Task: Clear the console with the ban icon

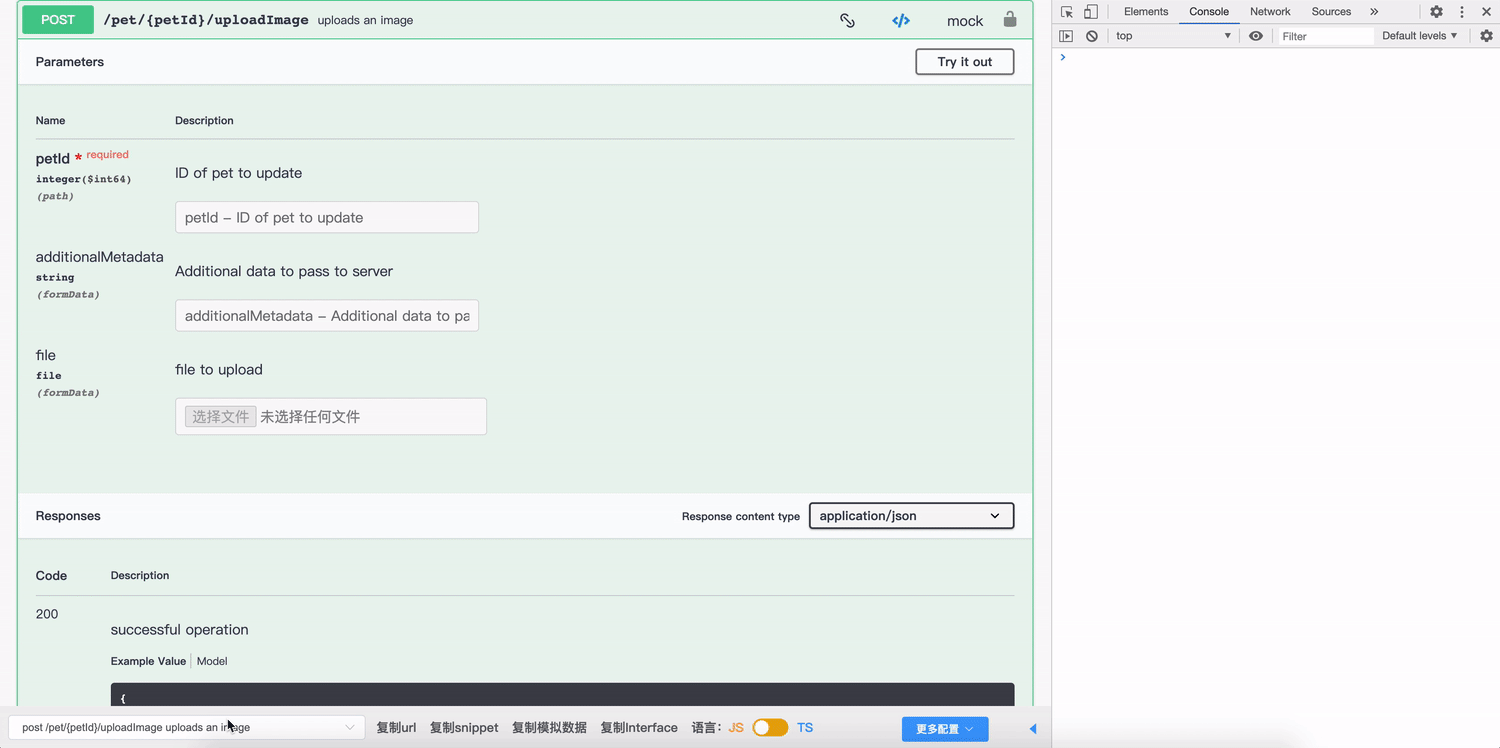Action: 1092,36
